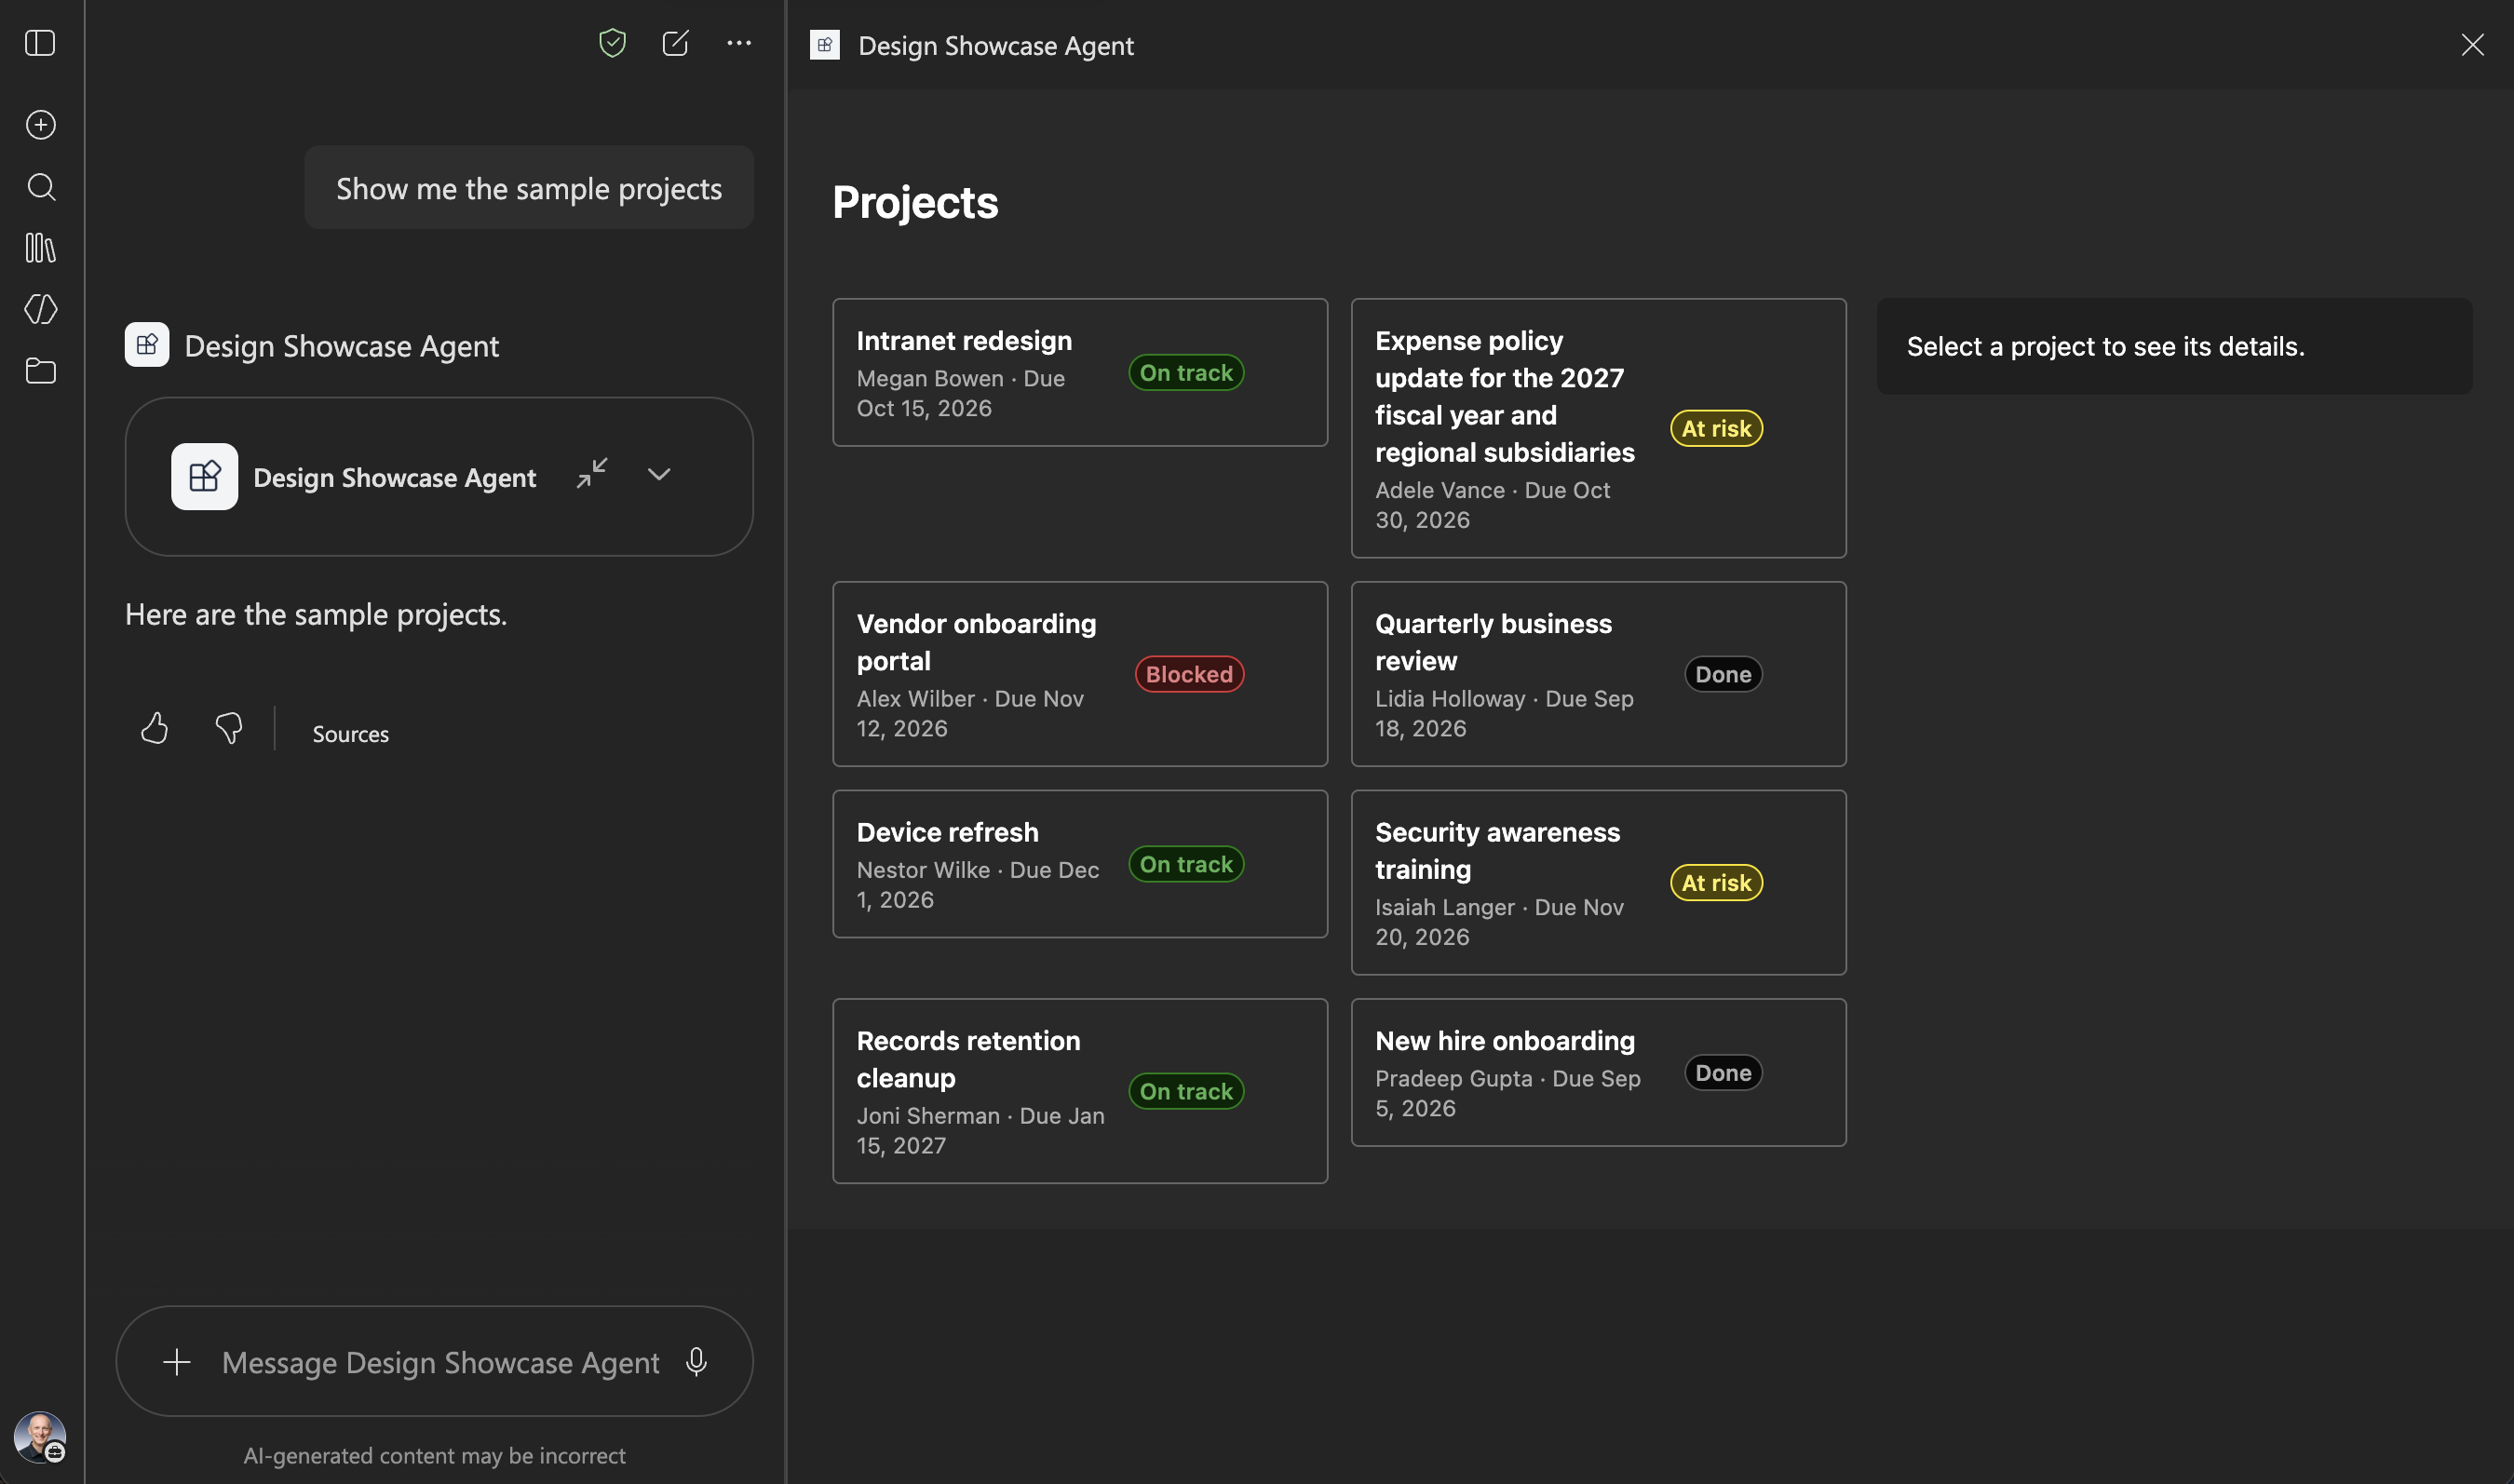The width and height of the screenshot is (2514, 1484).
Task: Give the response a thumbs up
Action: [154, 729]
